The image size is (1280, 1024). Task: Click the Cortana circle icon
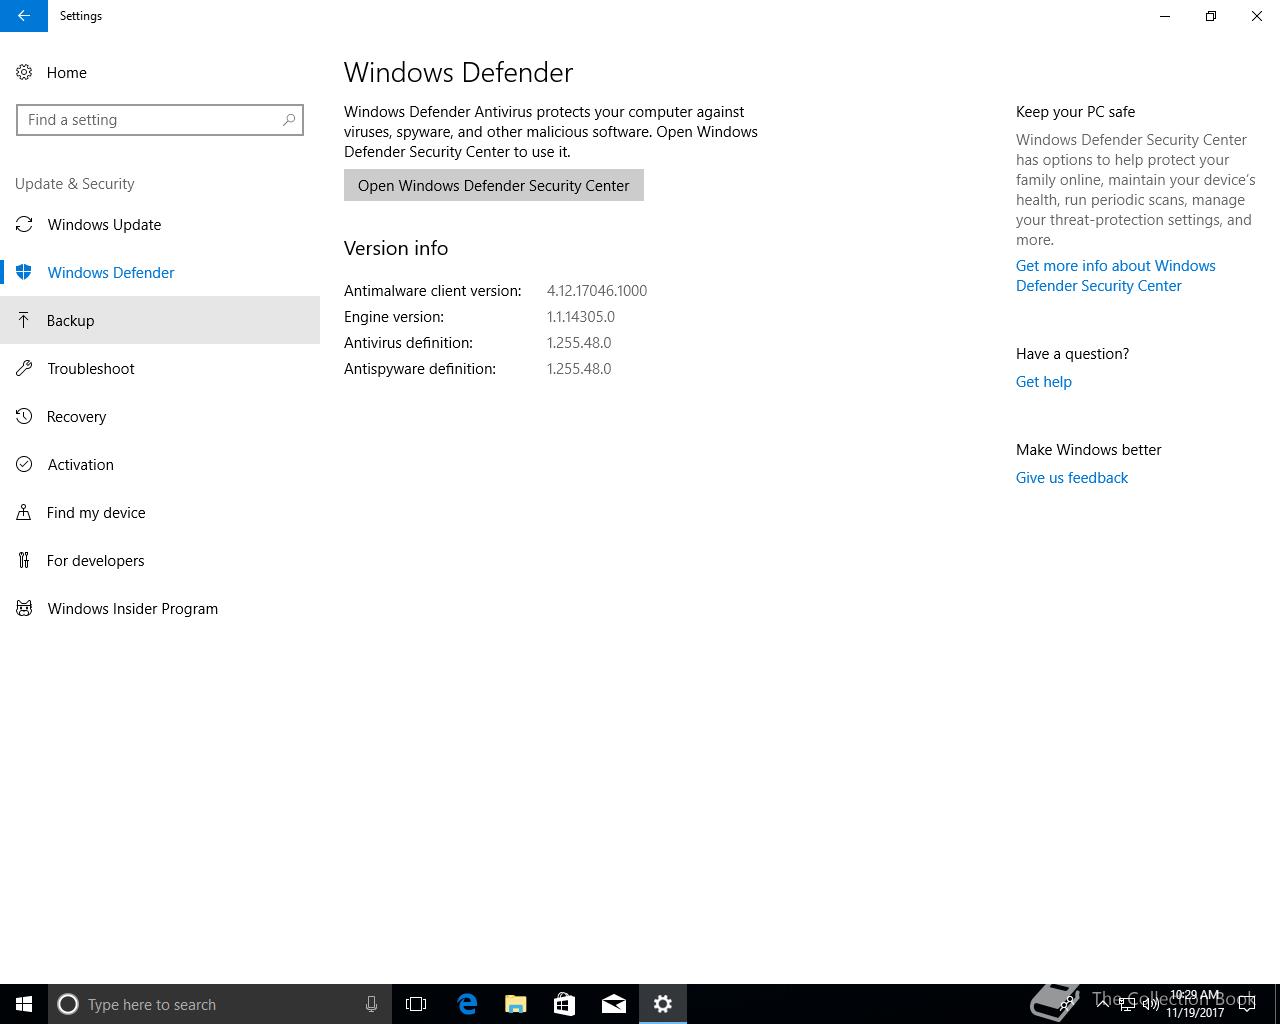(x=68, y=1004)
